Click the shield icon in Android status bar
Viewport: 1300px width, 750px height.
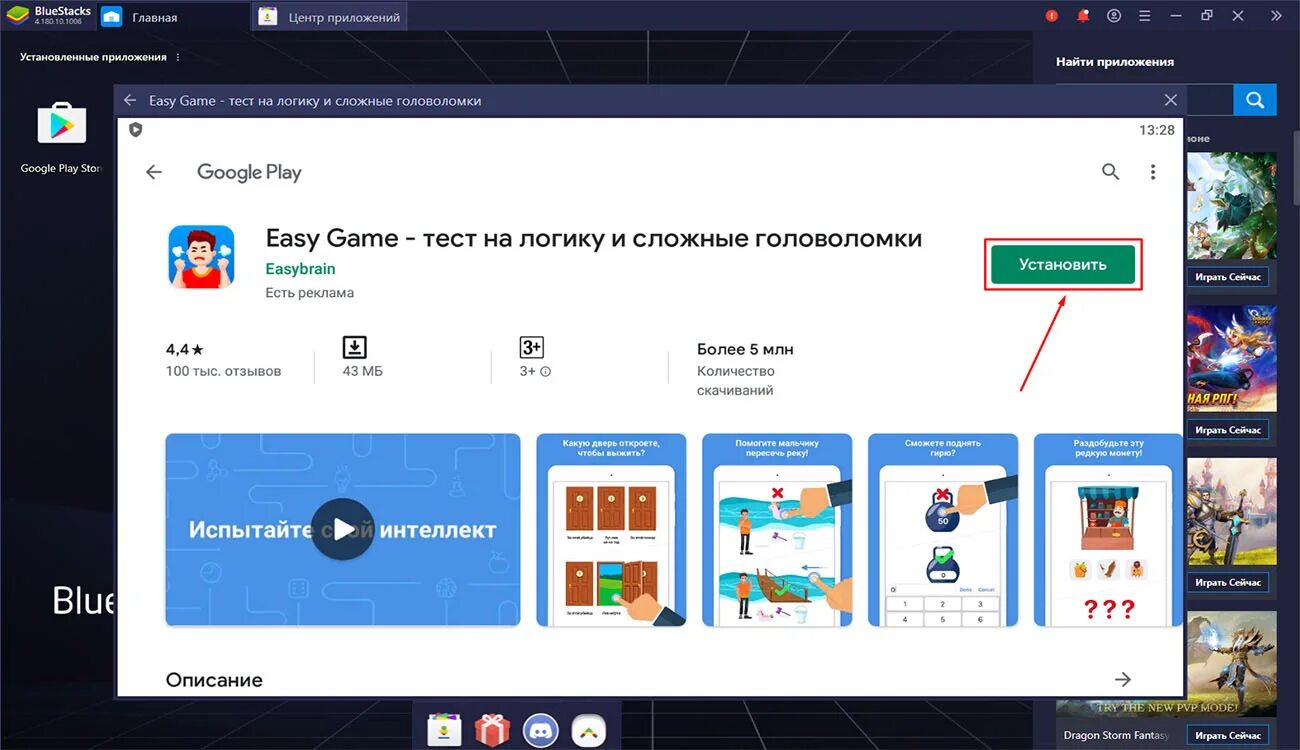(136, 130)
